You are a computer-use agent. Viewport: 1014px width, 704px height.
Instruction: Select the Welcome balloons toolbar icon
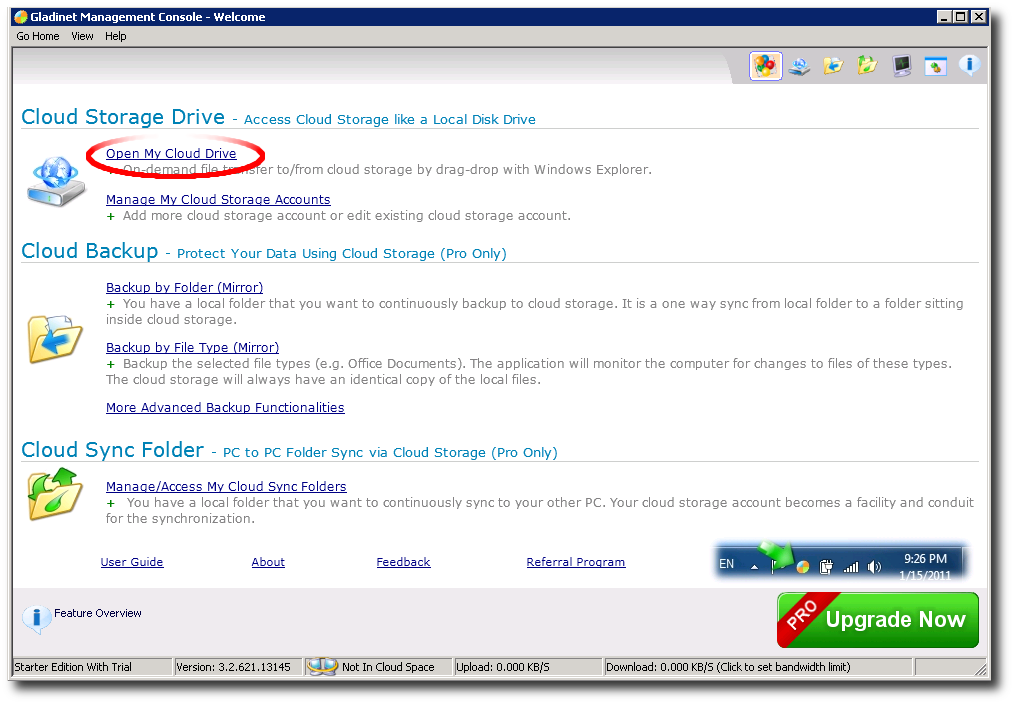pos(765,66)
